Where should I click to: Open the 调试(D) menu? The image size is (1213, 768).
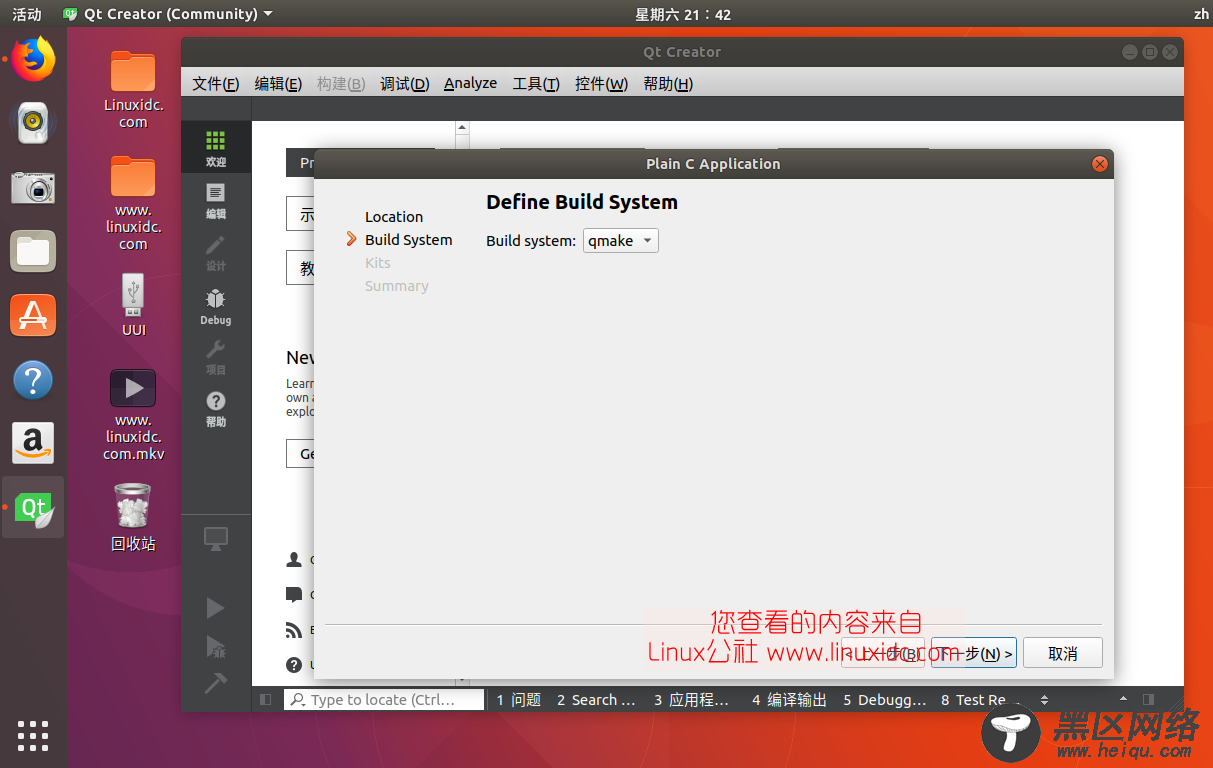pos(404,84)
